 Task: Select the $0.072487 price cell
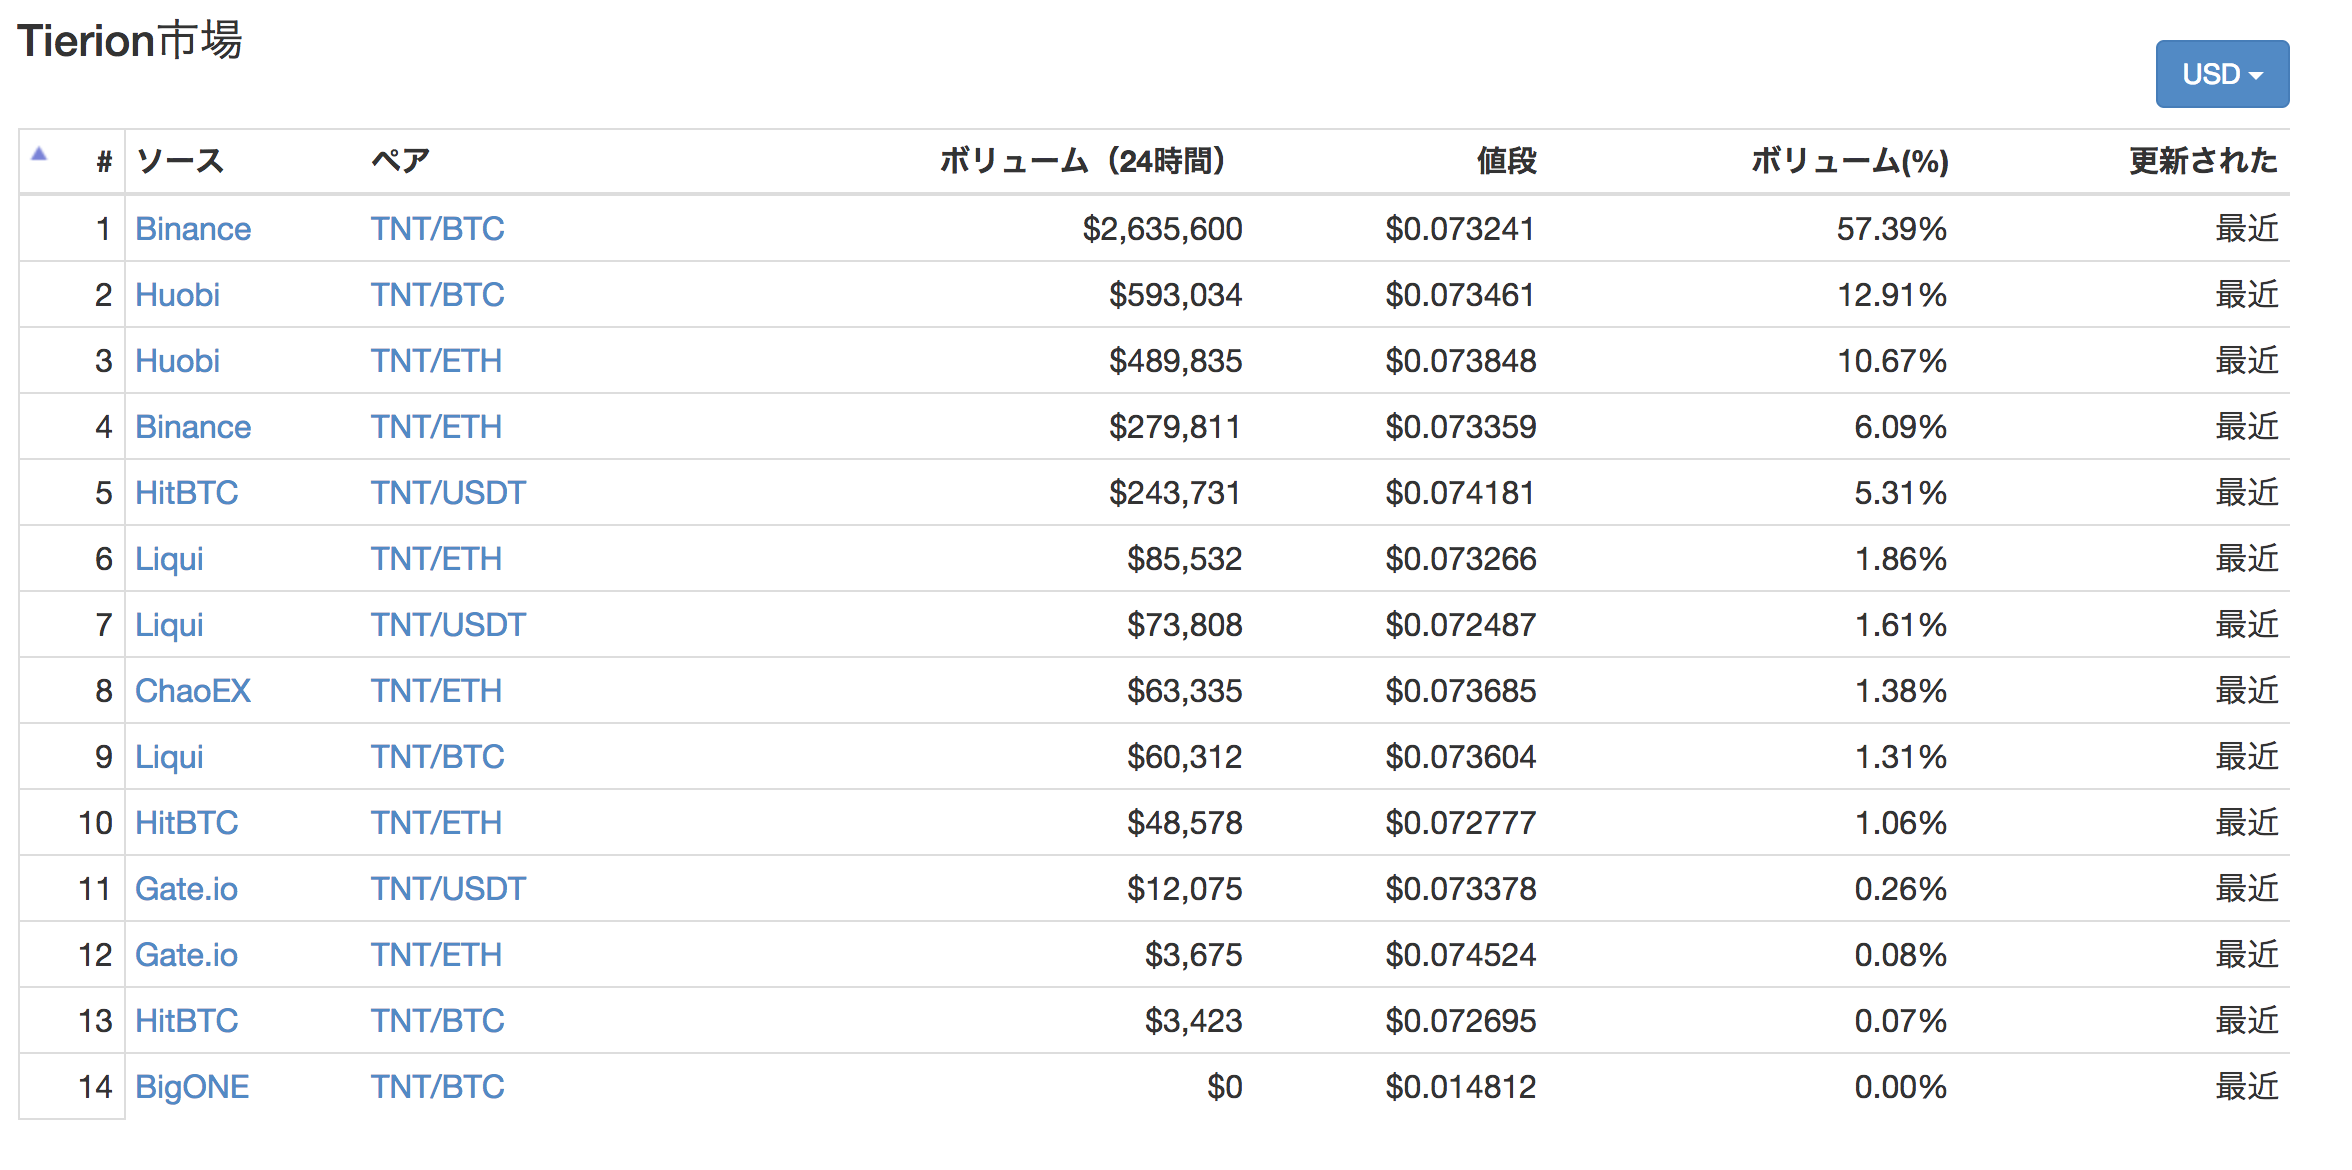pyautogui.click(x=1460, y=625)
